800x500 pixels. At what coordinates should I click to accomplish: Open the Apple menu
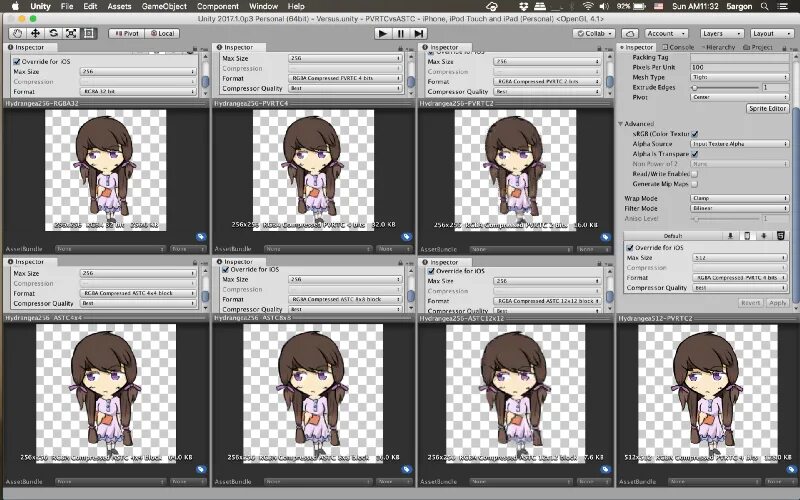pyautogui.click(x=15, y=6)
